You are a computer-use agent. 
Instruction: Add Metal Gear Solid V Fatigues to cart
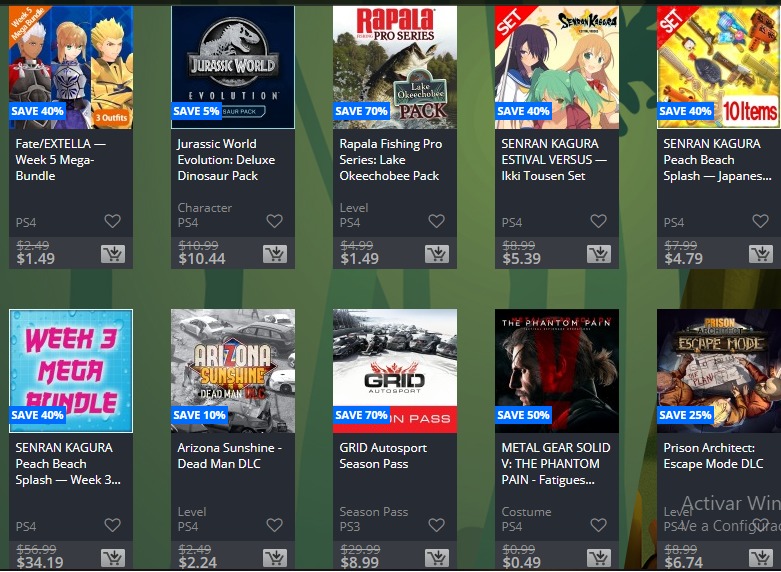599,558
